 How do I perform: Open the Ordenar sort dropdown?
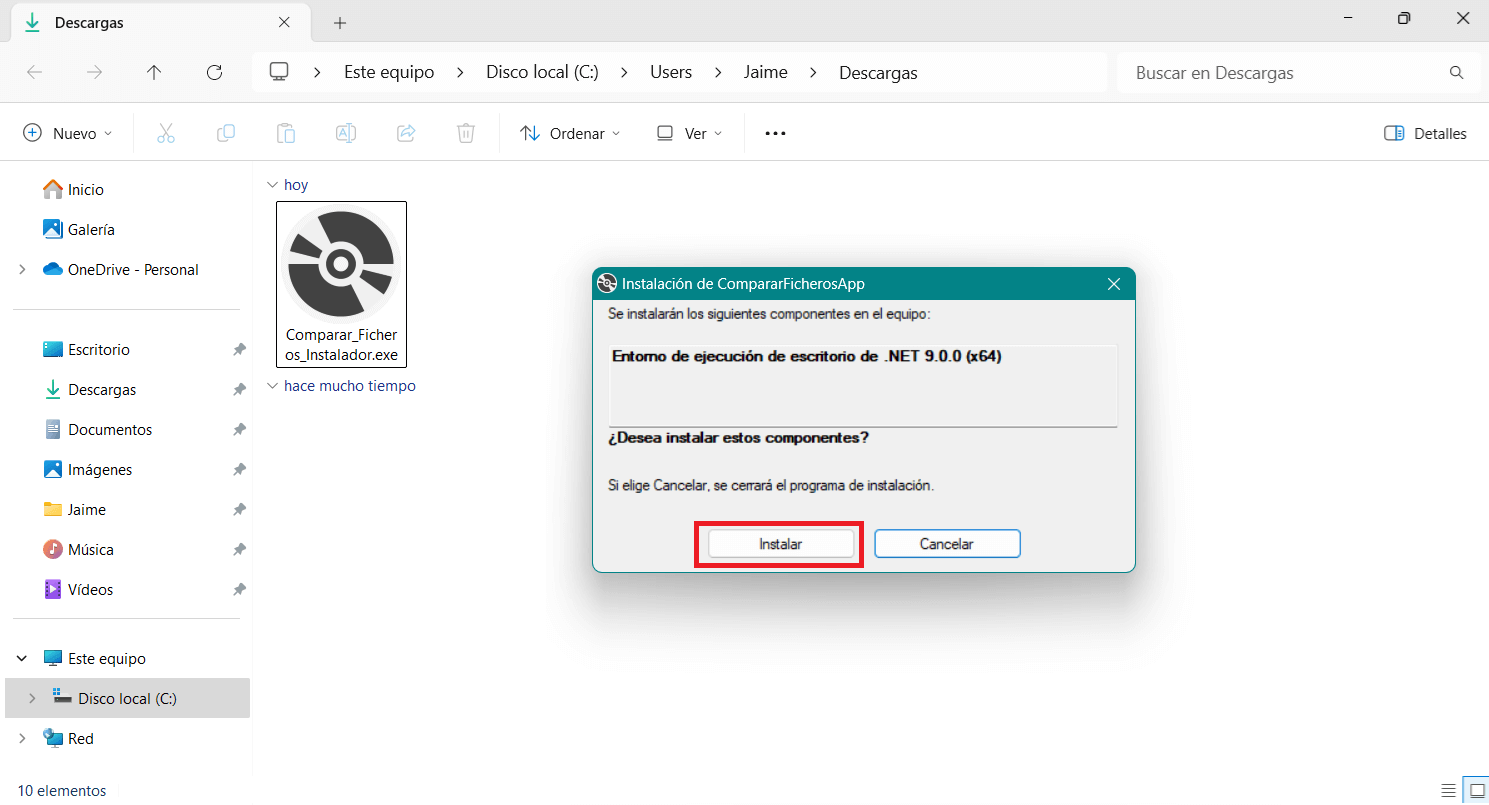click(x=570, y=133)
